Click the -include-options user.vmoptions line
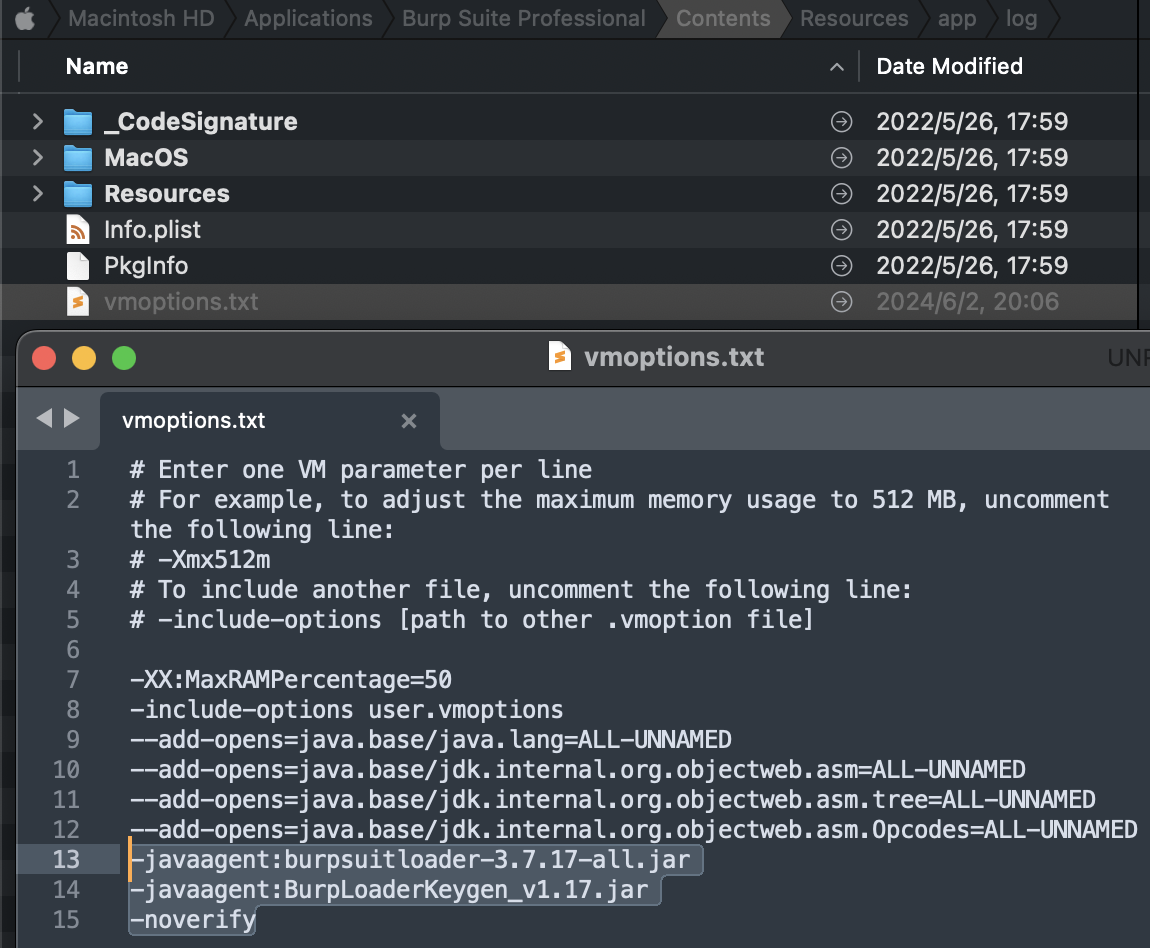This screenshot has width=1150, height=948. click(x=347, y=710)
